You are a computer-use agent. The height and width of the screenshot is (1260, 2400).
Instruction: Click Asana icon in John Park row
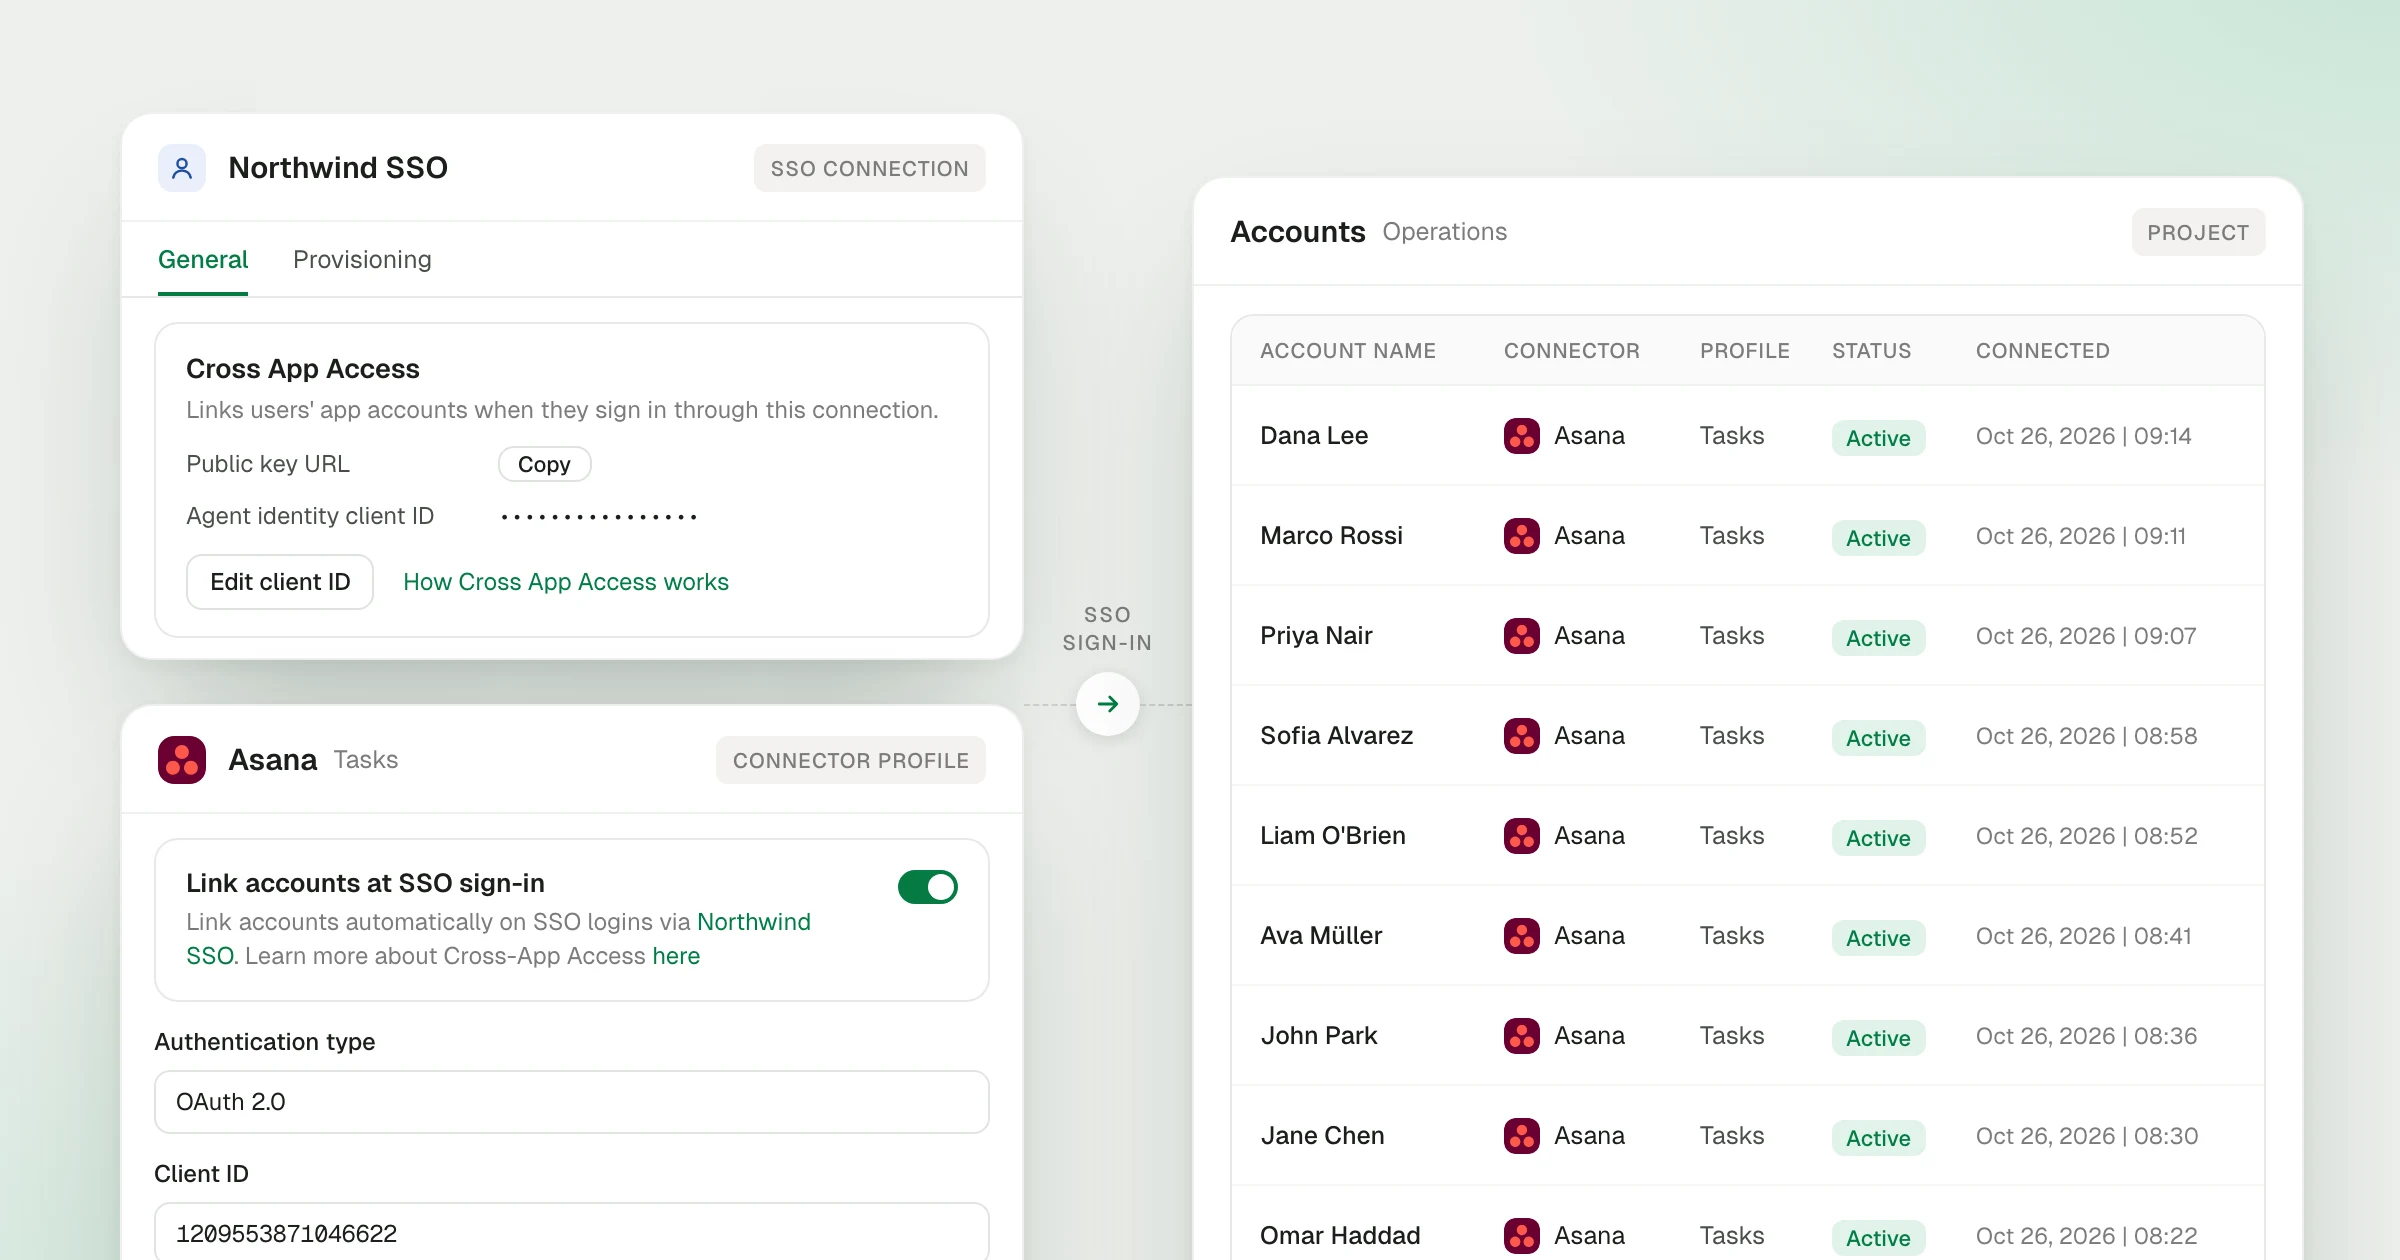[1522, 1036]
